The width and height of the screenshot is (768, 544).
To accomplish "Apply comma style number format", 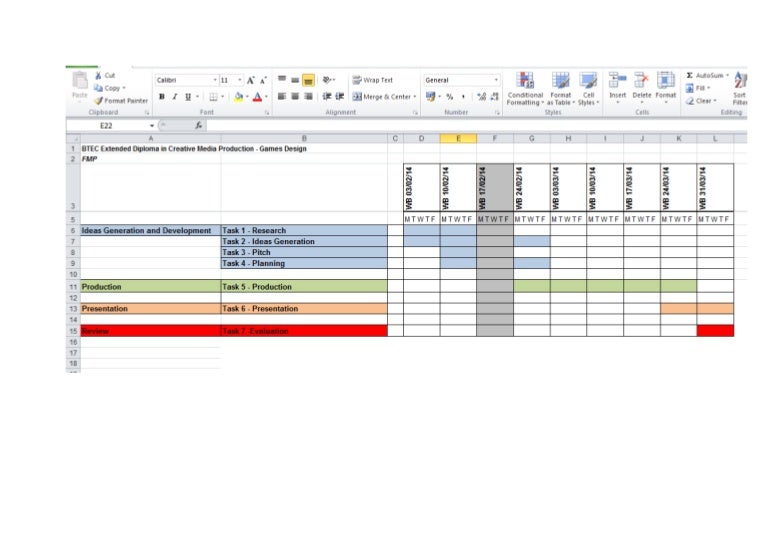I will [x=463, y=96].
